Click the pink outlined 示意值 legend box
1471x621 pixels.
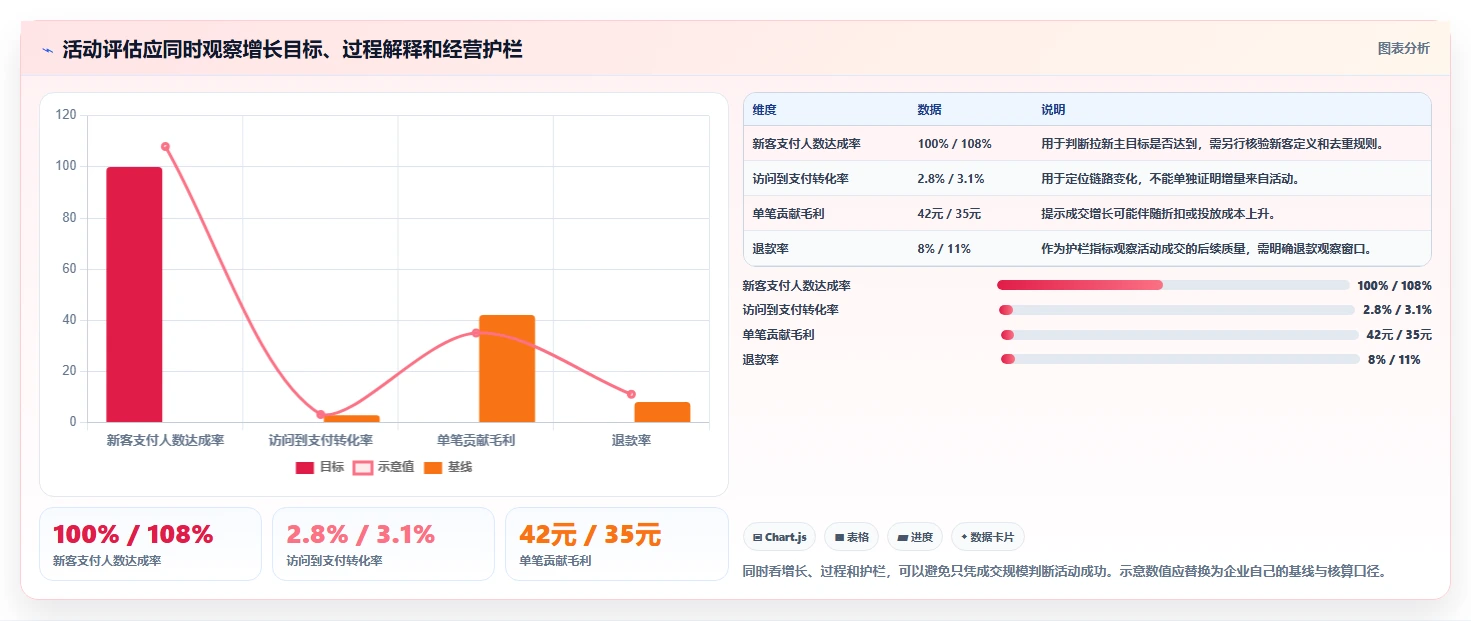tap(363, 467)
